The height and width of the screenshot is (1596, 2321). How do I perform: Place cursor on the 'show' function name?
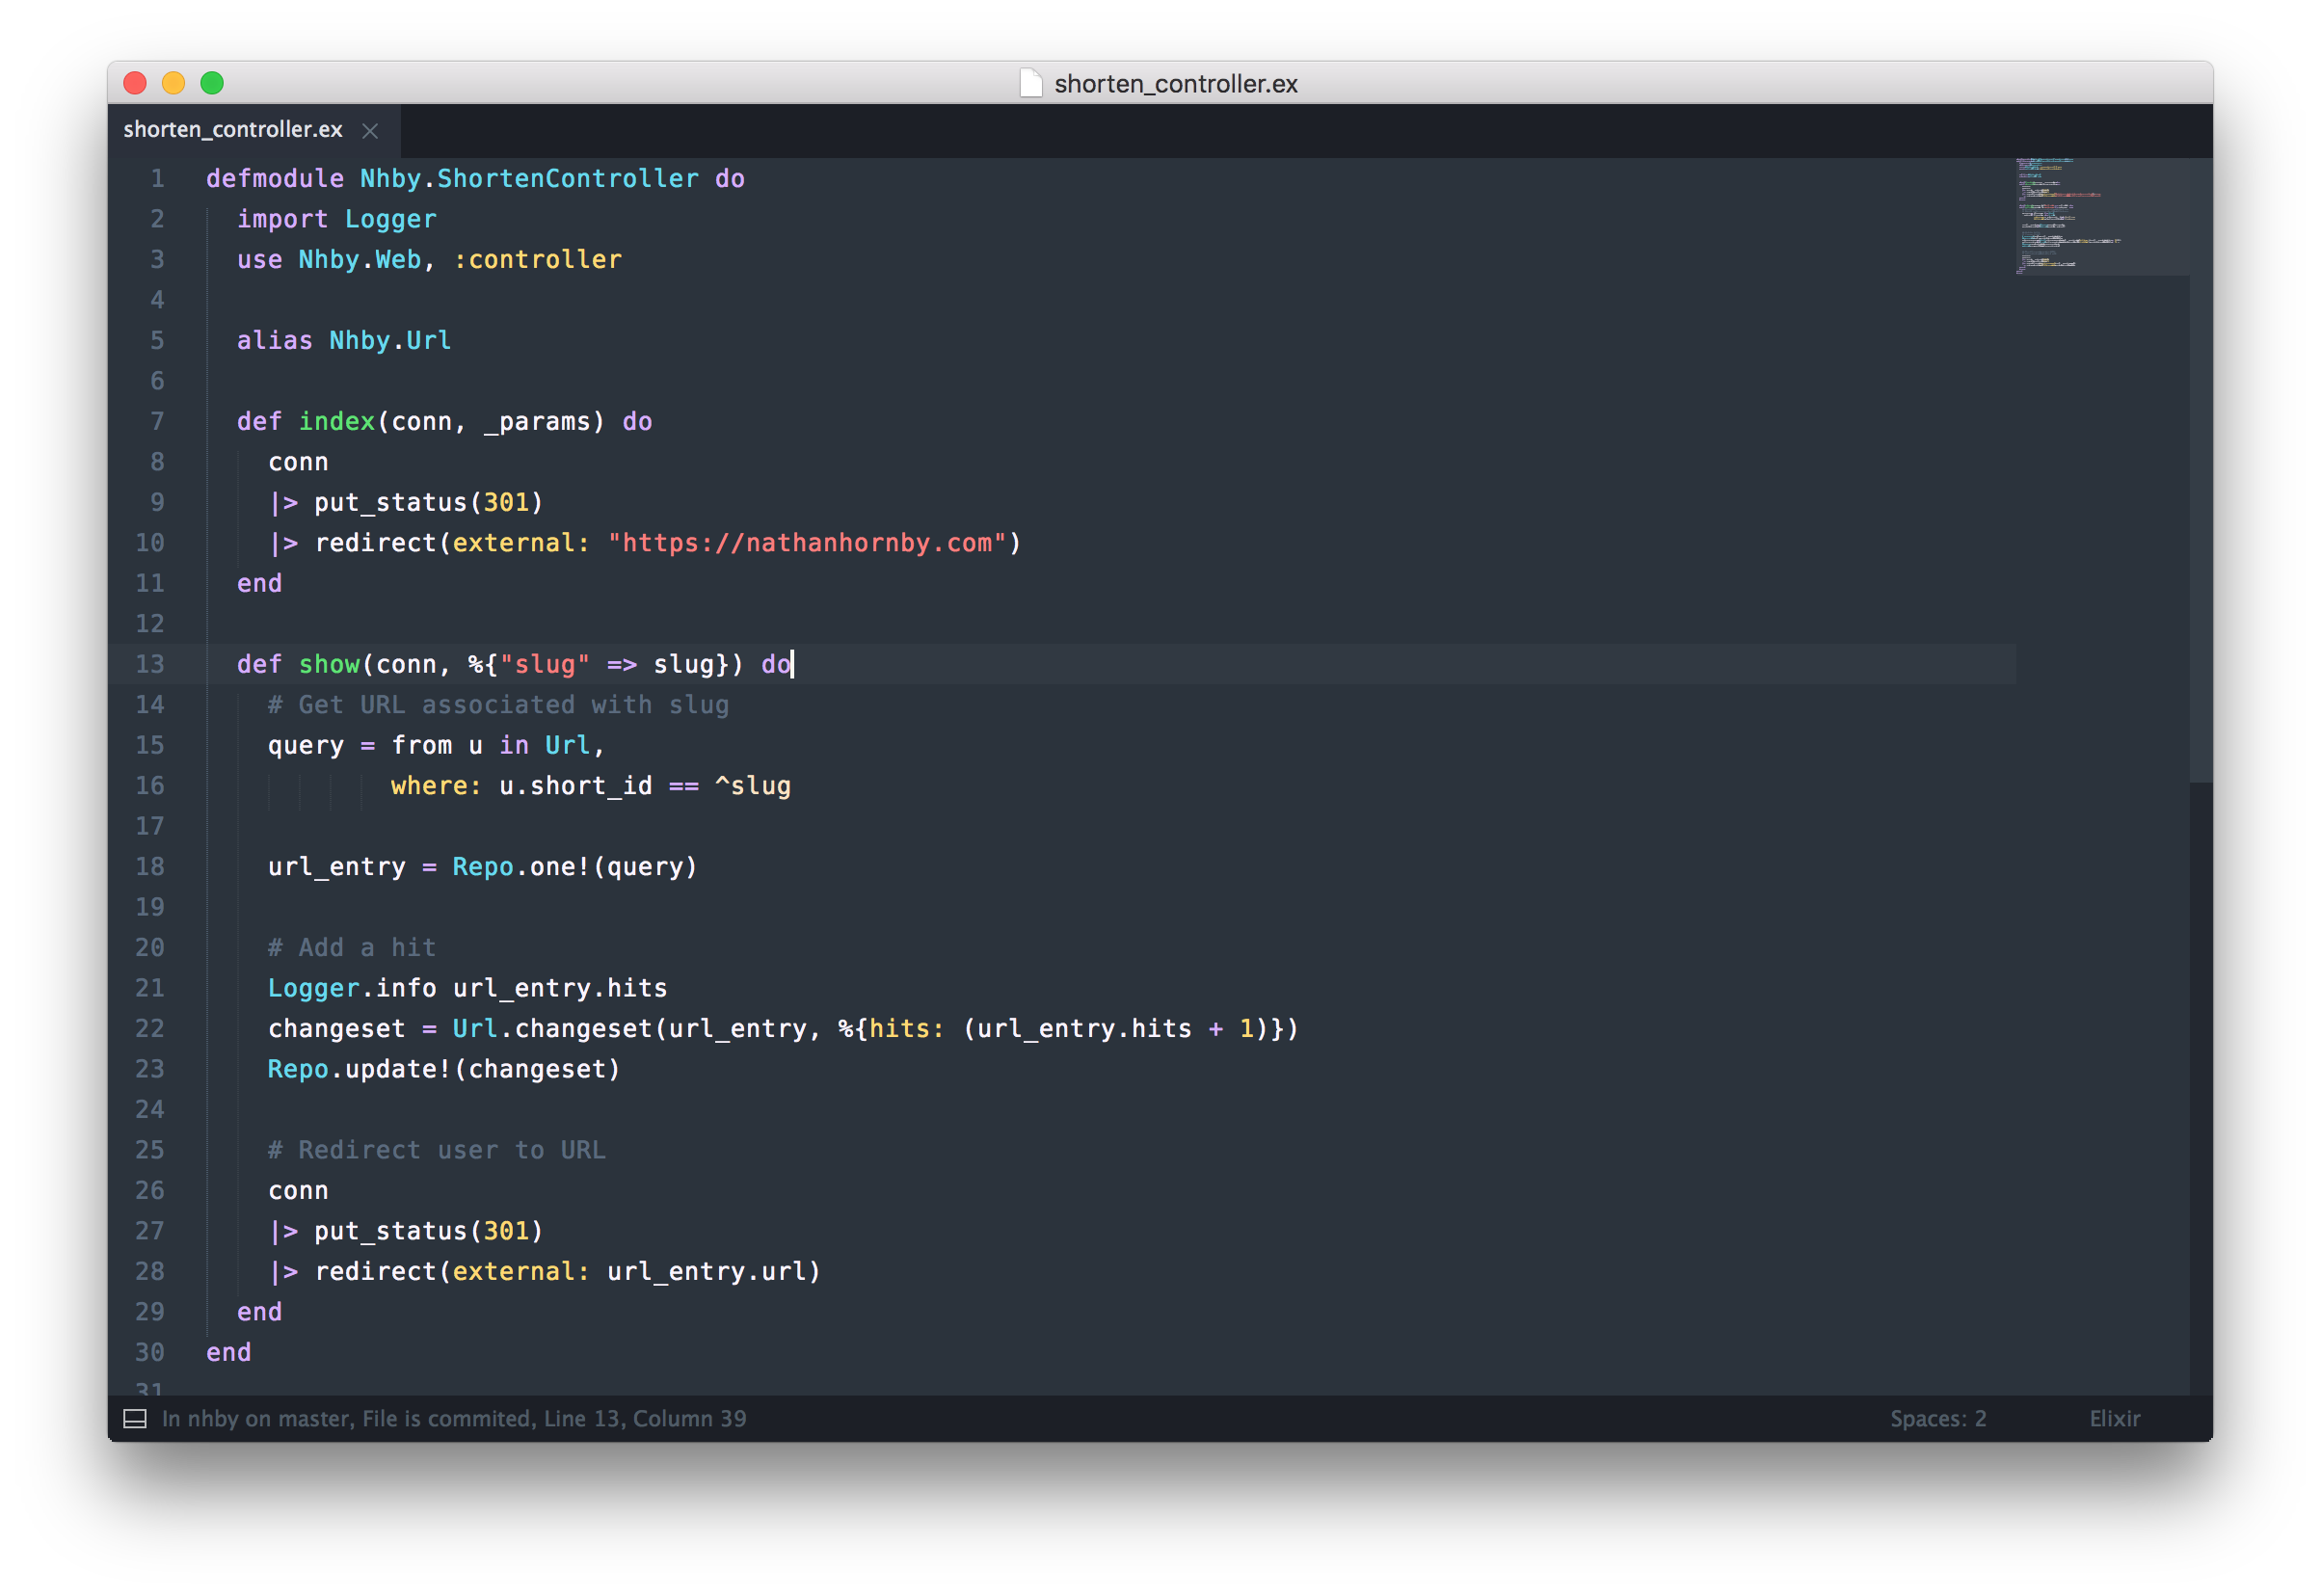click(x=329, y=664)
